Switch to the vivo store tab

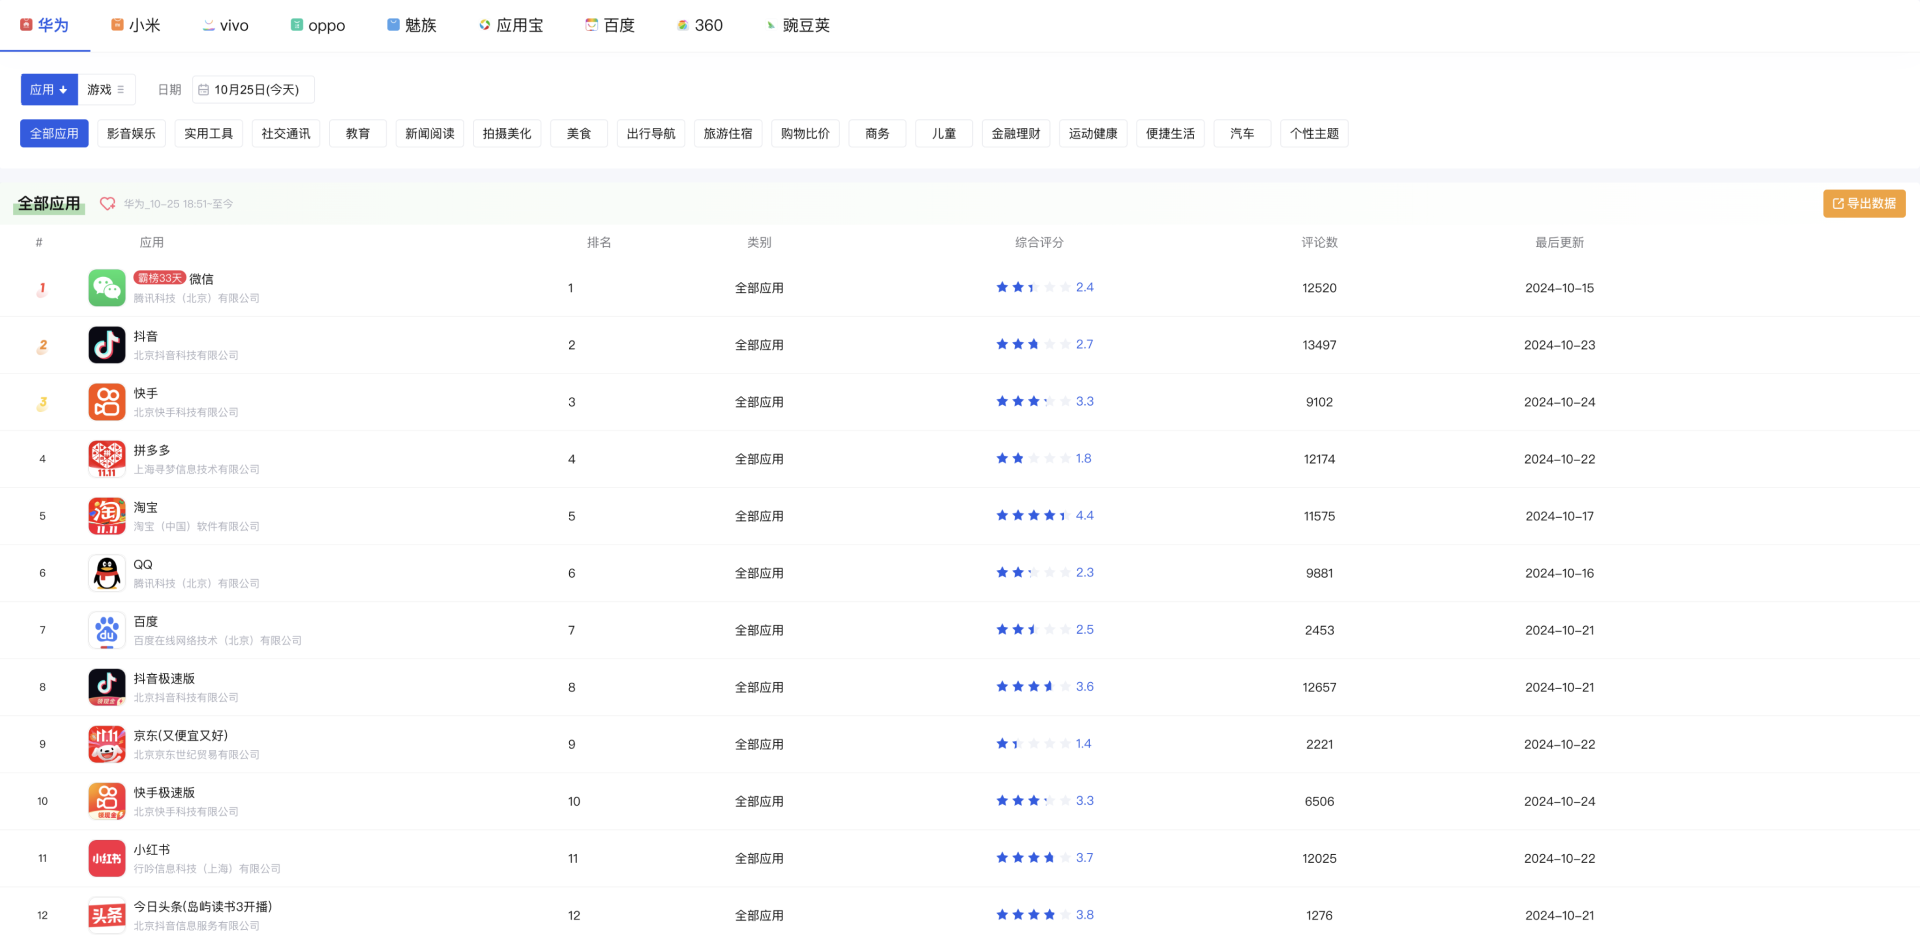pyautogui.click(x=225, y=25)
